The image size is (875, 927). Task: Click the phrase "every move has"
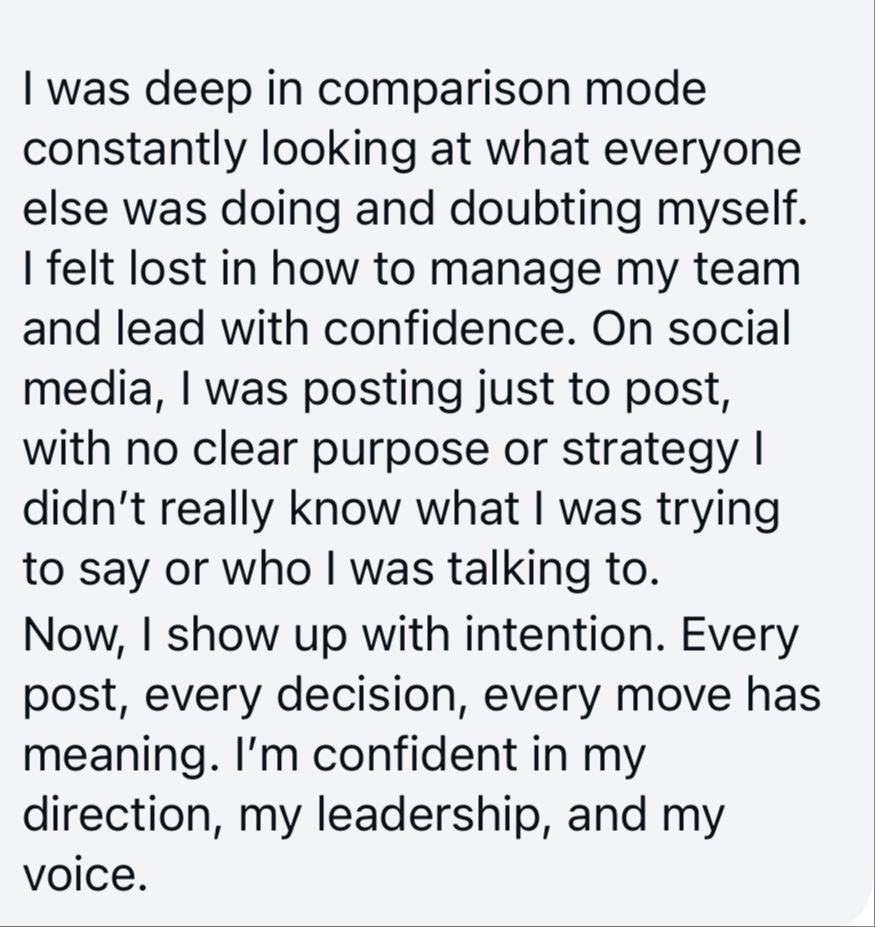coord(652,695)
